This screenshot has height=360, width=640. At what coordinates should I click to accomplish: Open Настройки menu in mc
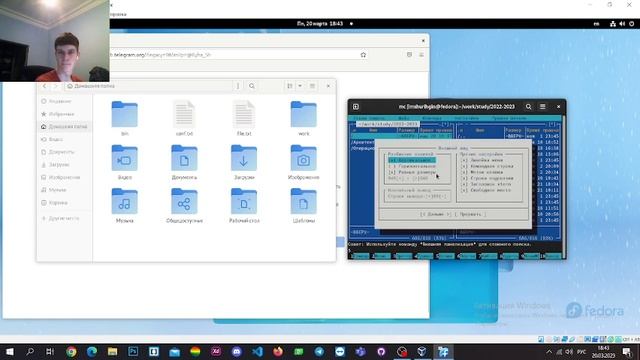466,118
